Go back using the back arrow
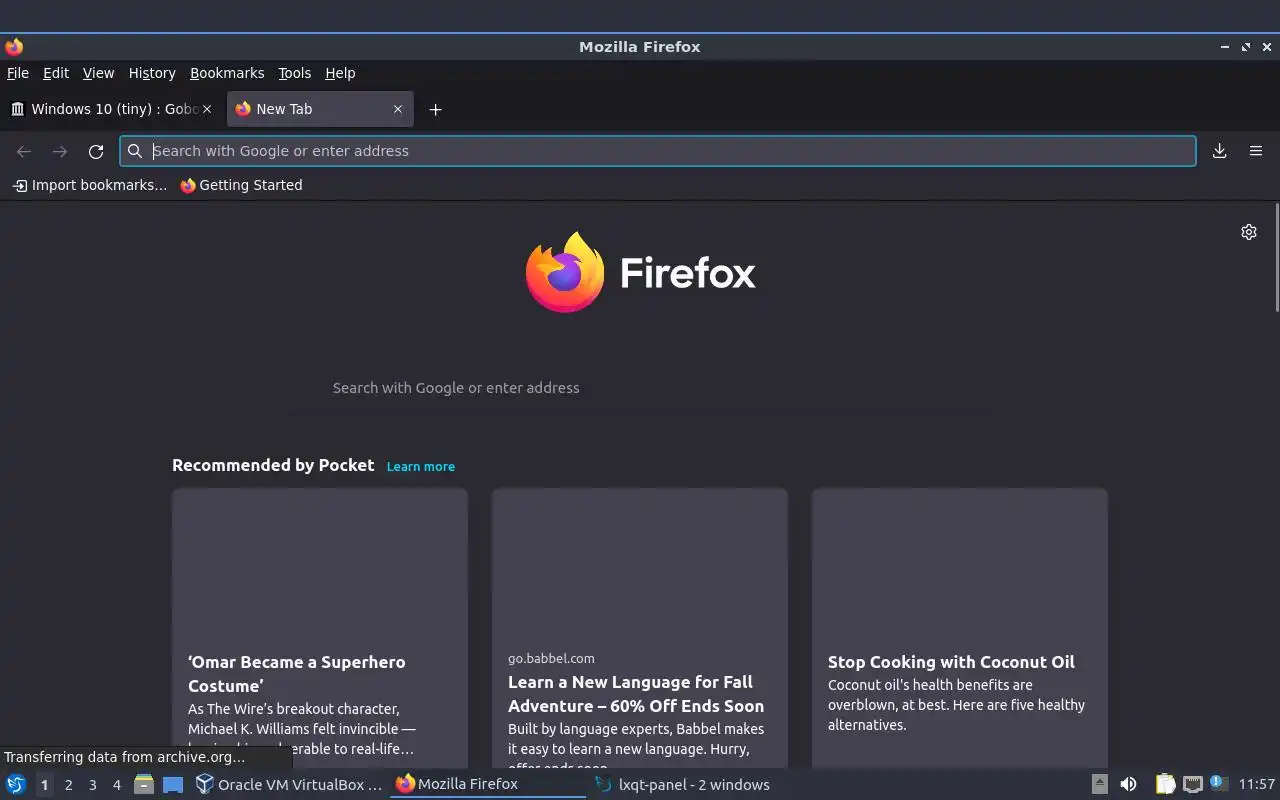Screen dimensions: 1280x800 click(x=24, y=151)
